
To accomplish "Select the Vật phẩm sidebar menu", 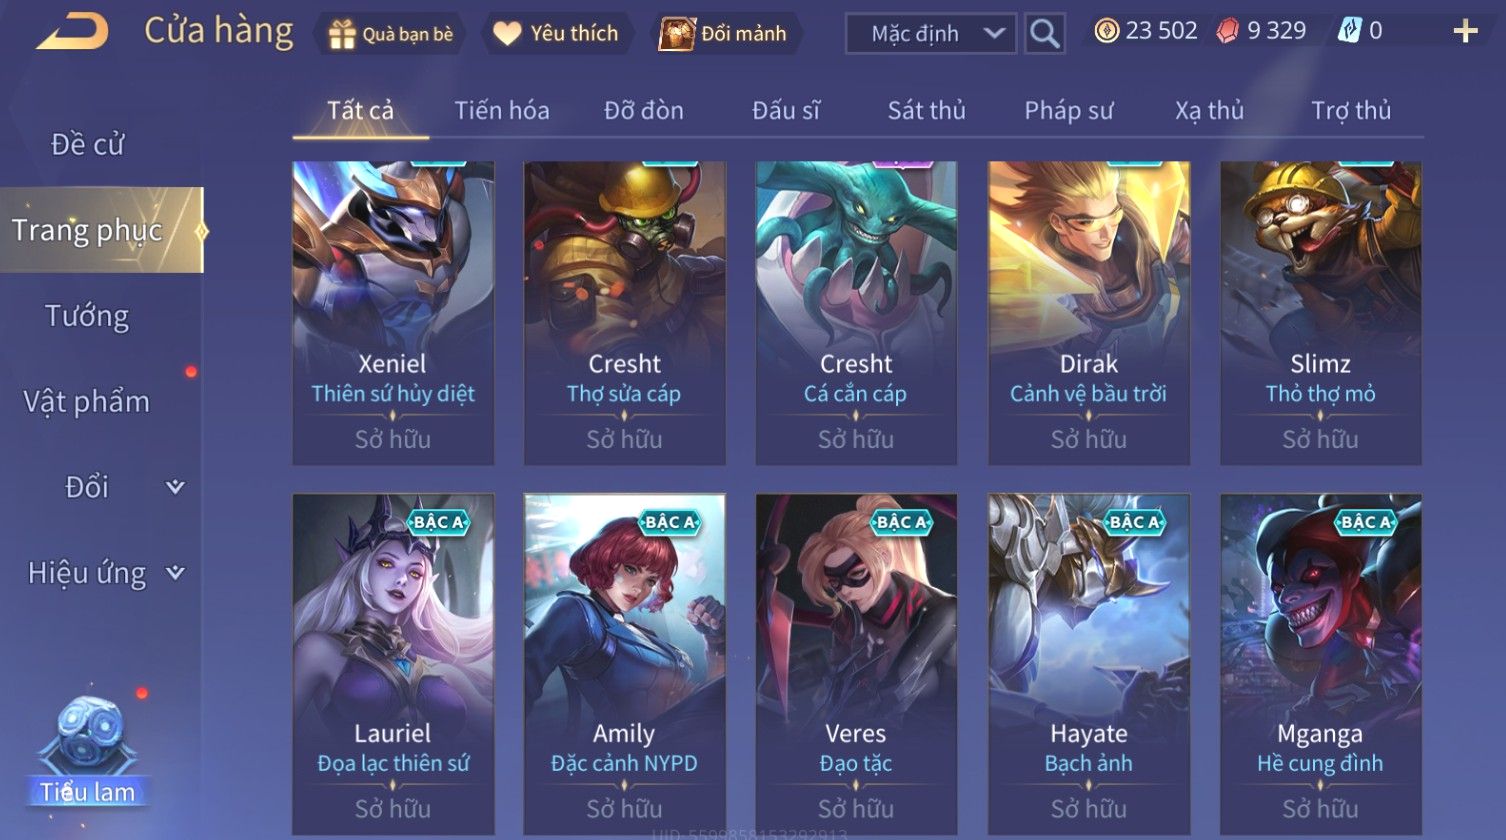I will click(x=87, y=402).
